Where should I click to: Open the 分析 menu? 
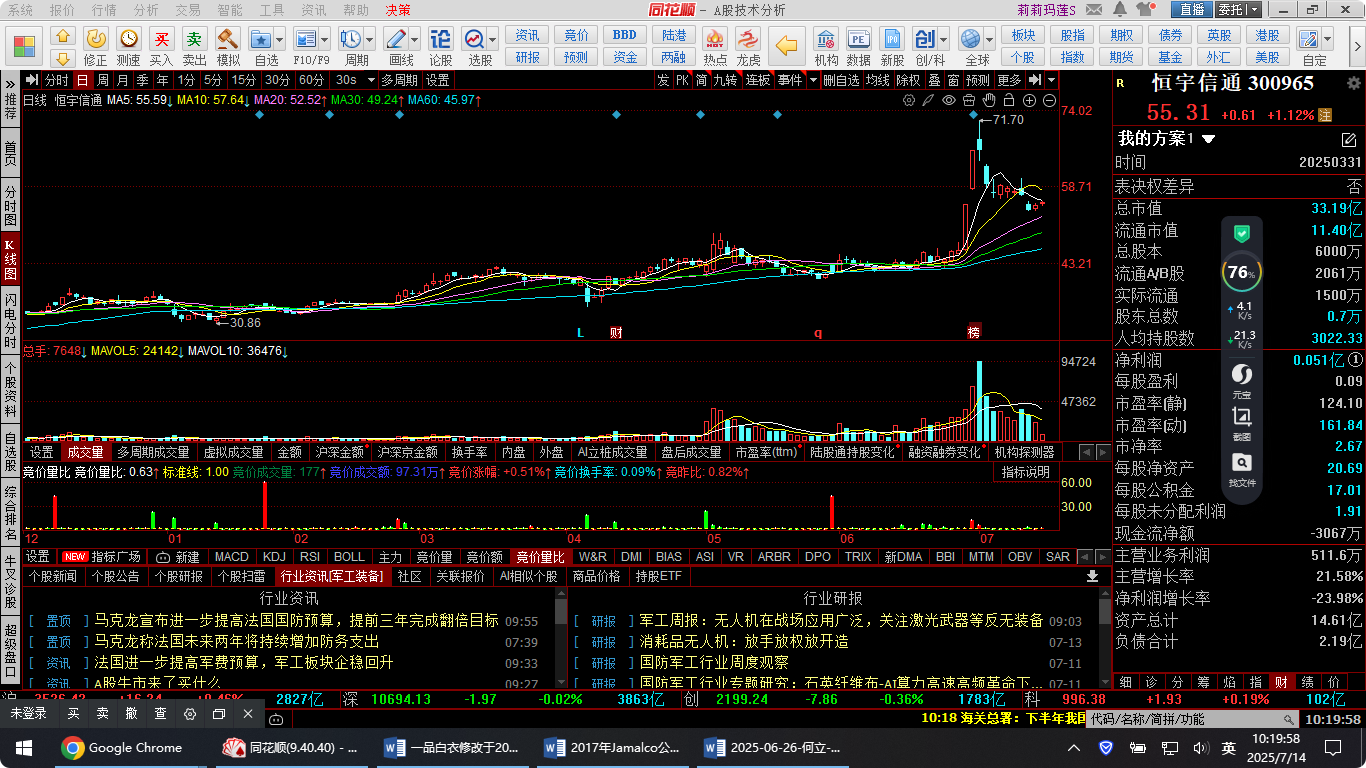point(146,10)
